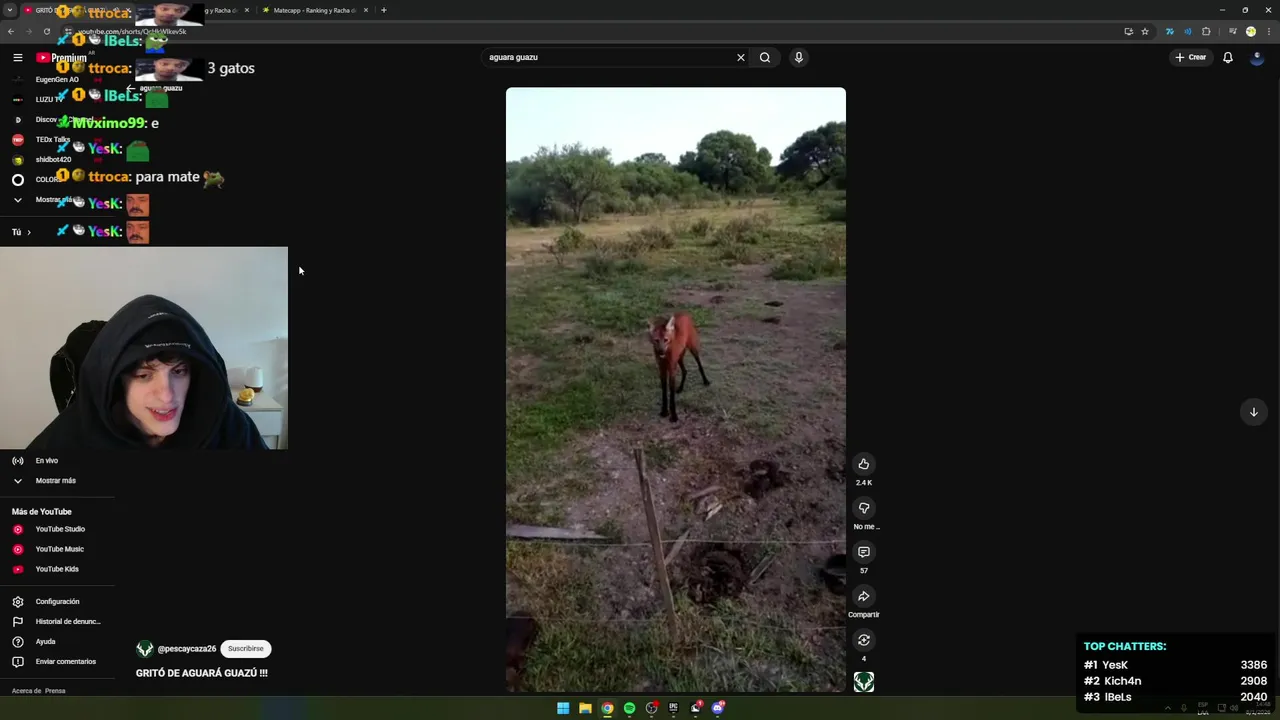Bookmark this page with the star icon

pos(1145,31)
